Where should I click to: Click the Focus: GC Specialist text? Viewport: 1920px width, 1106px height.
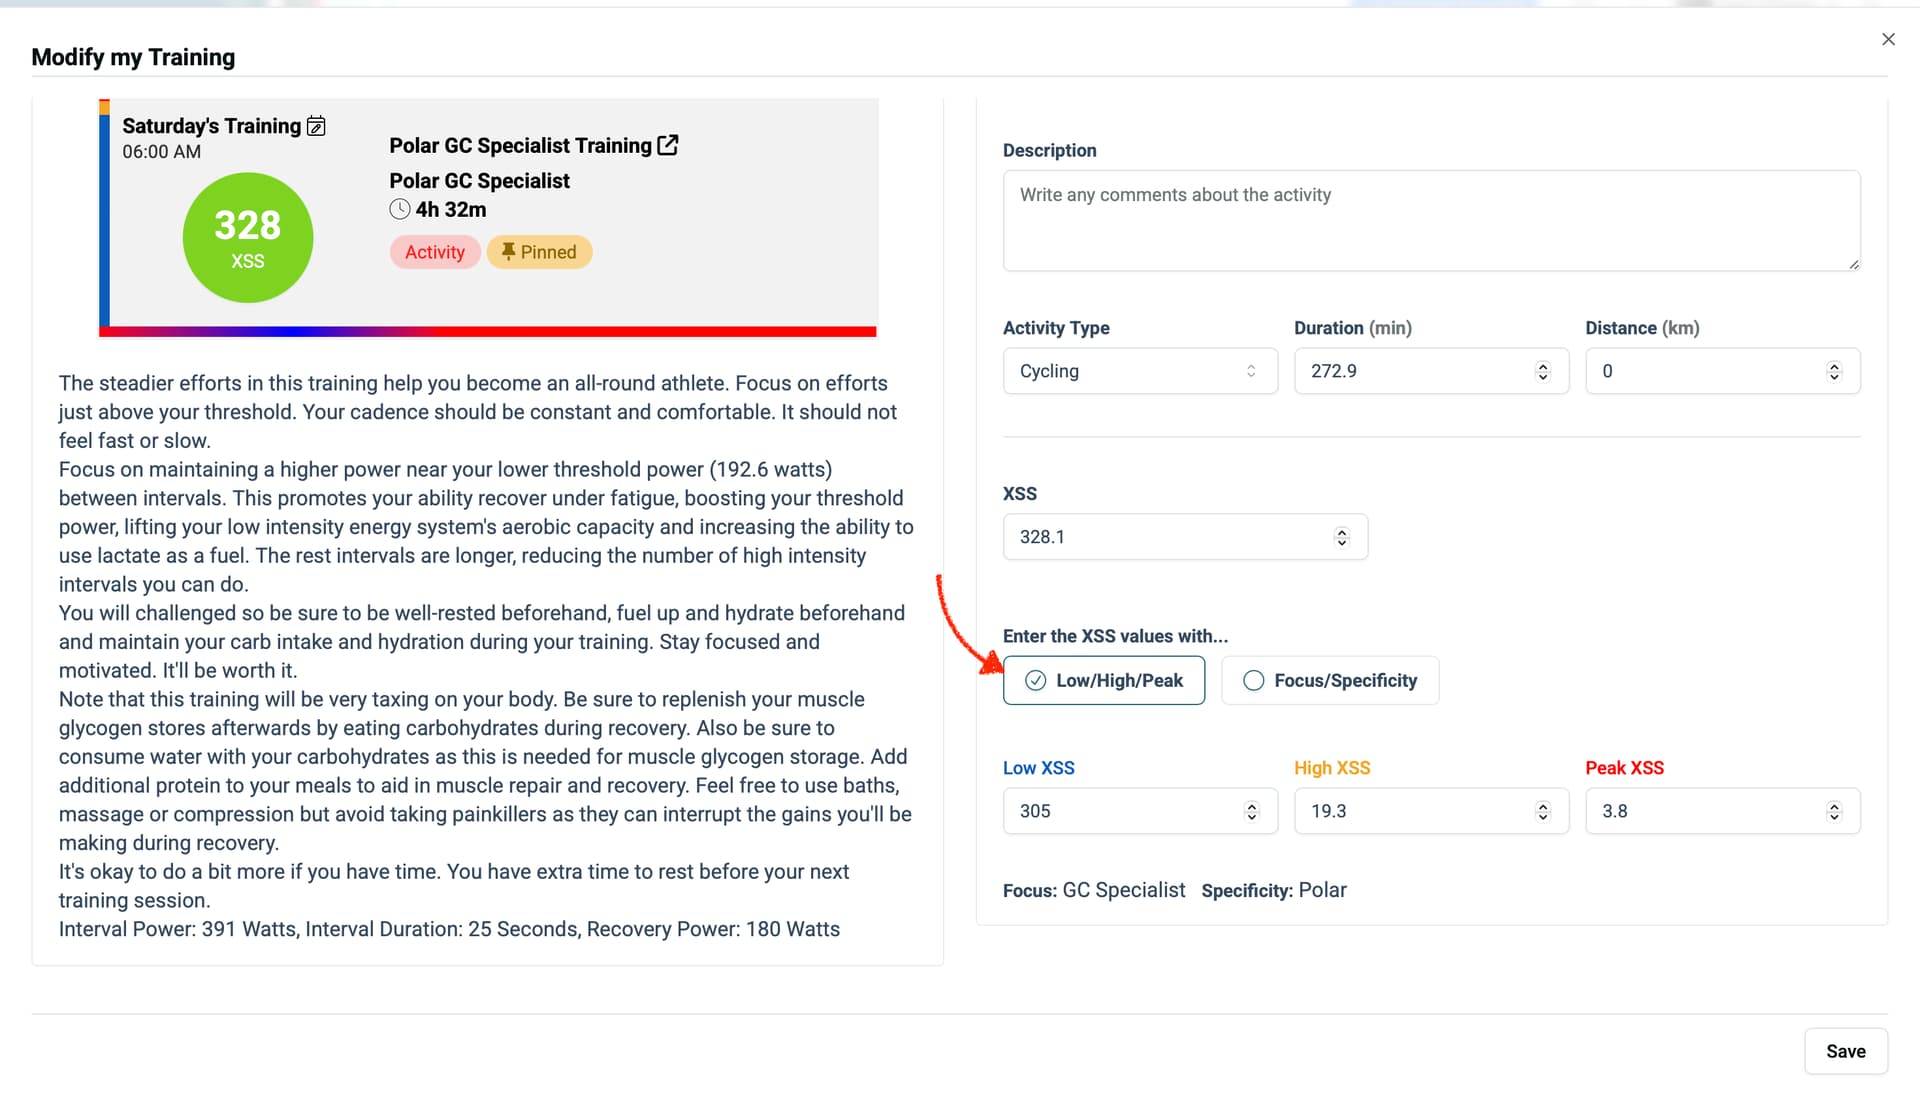pos(1094,890)
